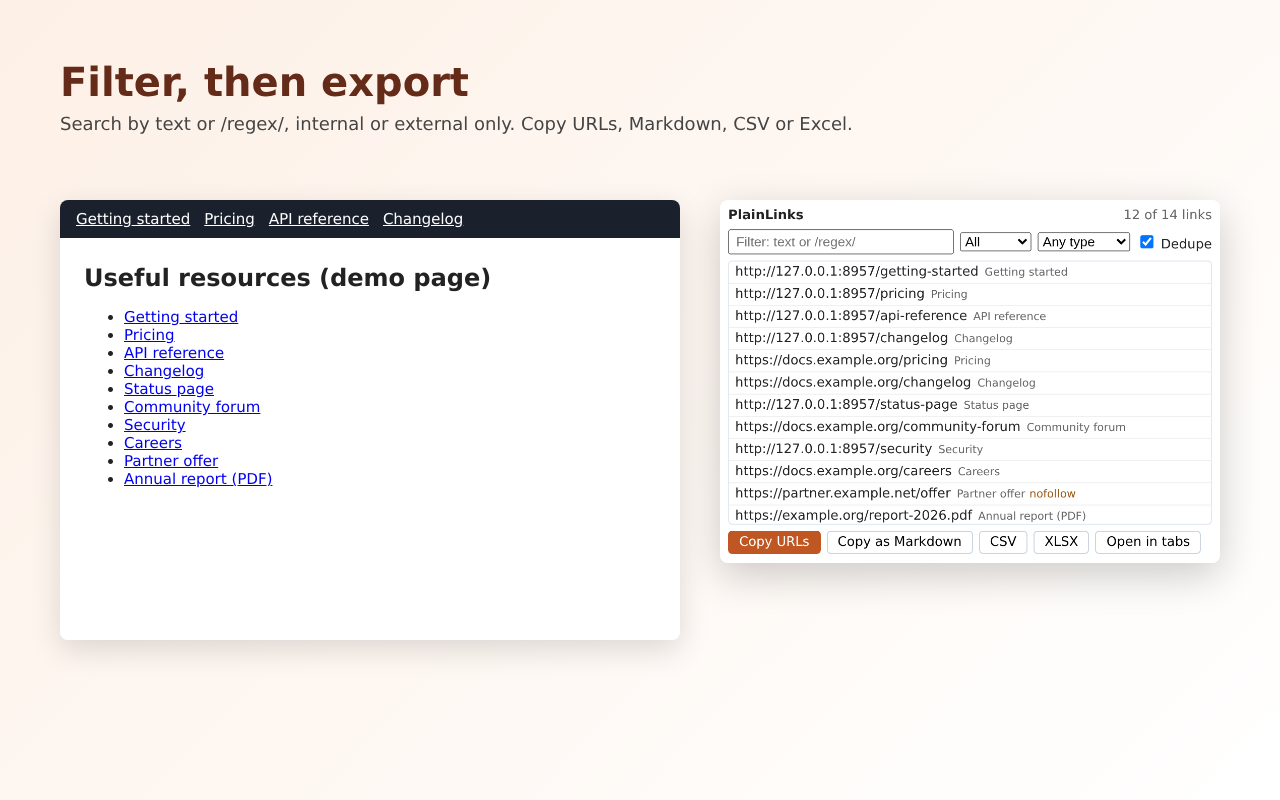Open the Security link in the list
Viewport: 1280px width, 800px height.
click(x=155, y=425)
